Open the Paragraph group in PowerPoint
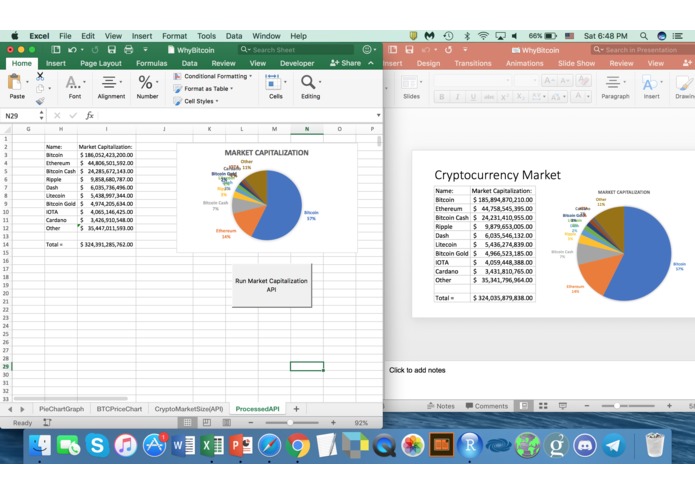The height and width of the screenshot is (494, 695). tap(615, 87)
